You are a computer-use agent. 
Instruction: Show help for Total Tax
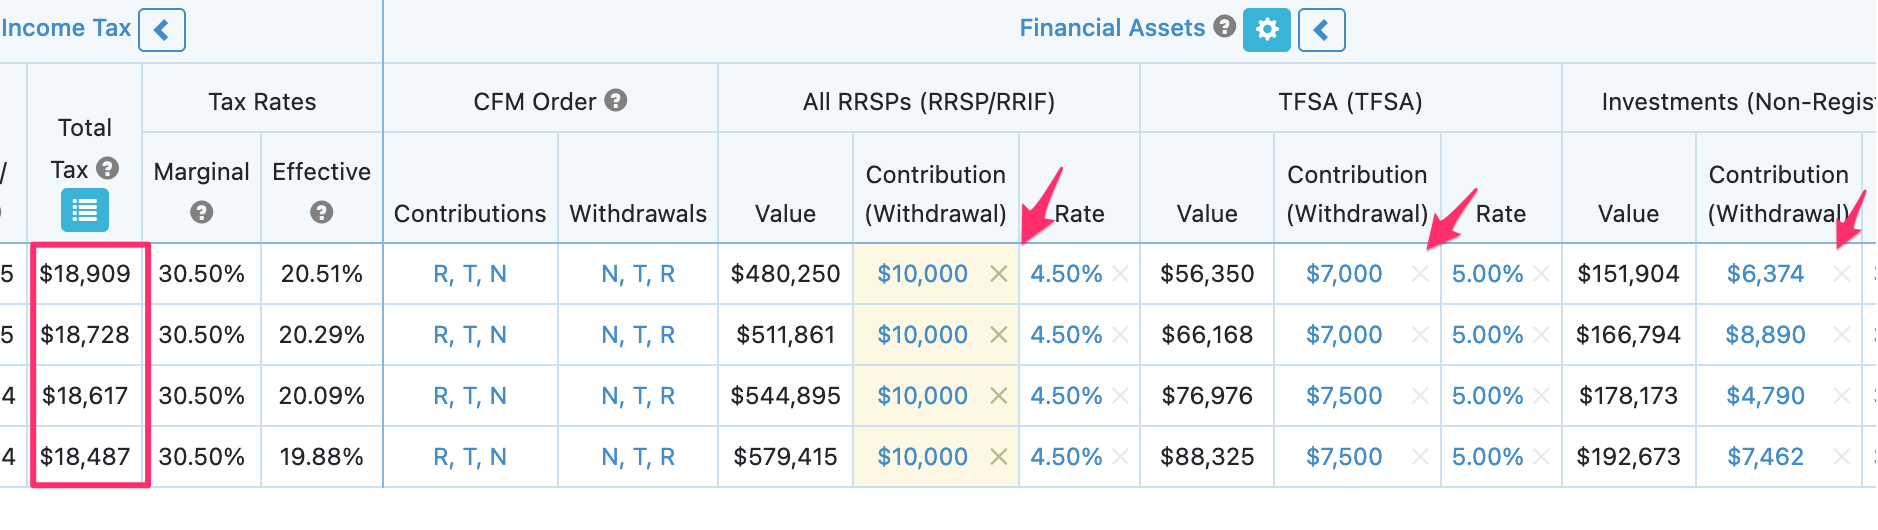108,168
